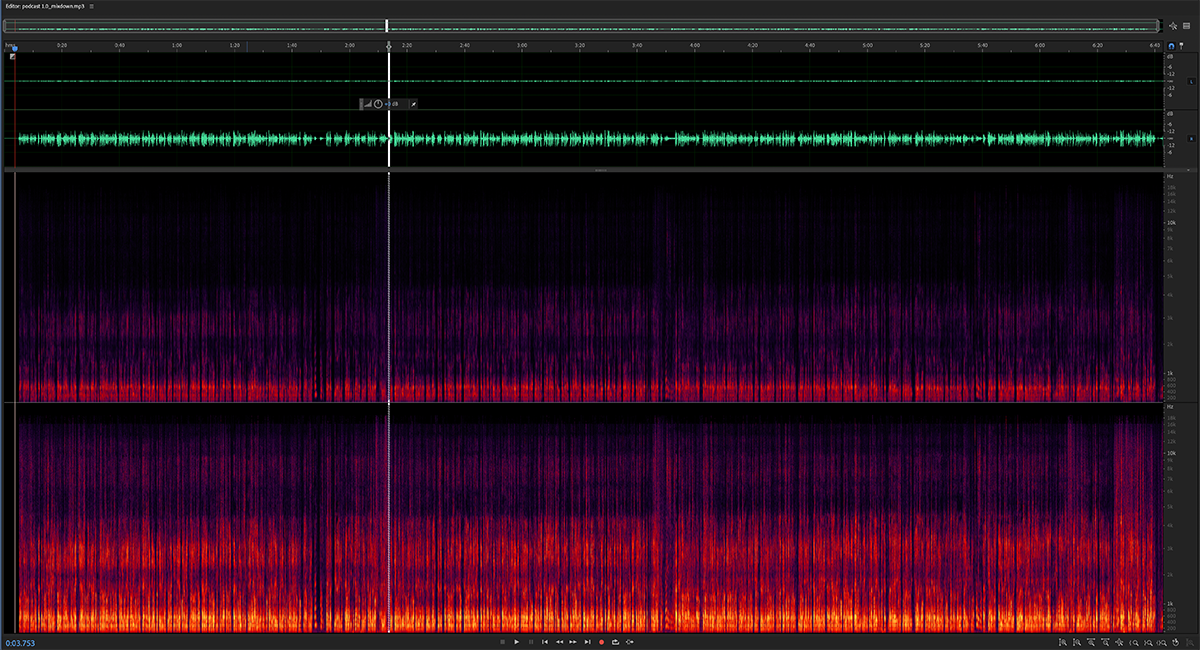Click the Record button
1200x650 pixels.
(601, 642)
